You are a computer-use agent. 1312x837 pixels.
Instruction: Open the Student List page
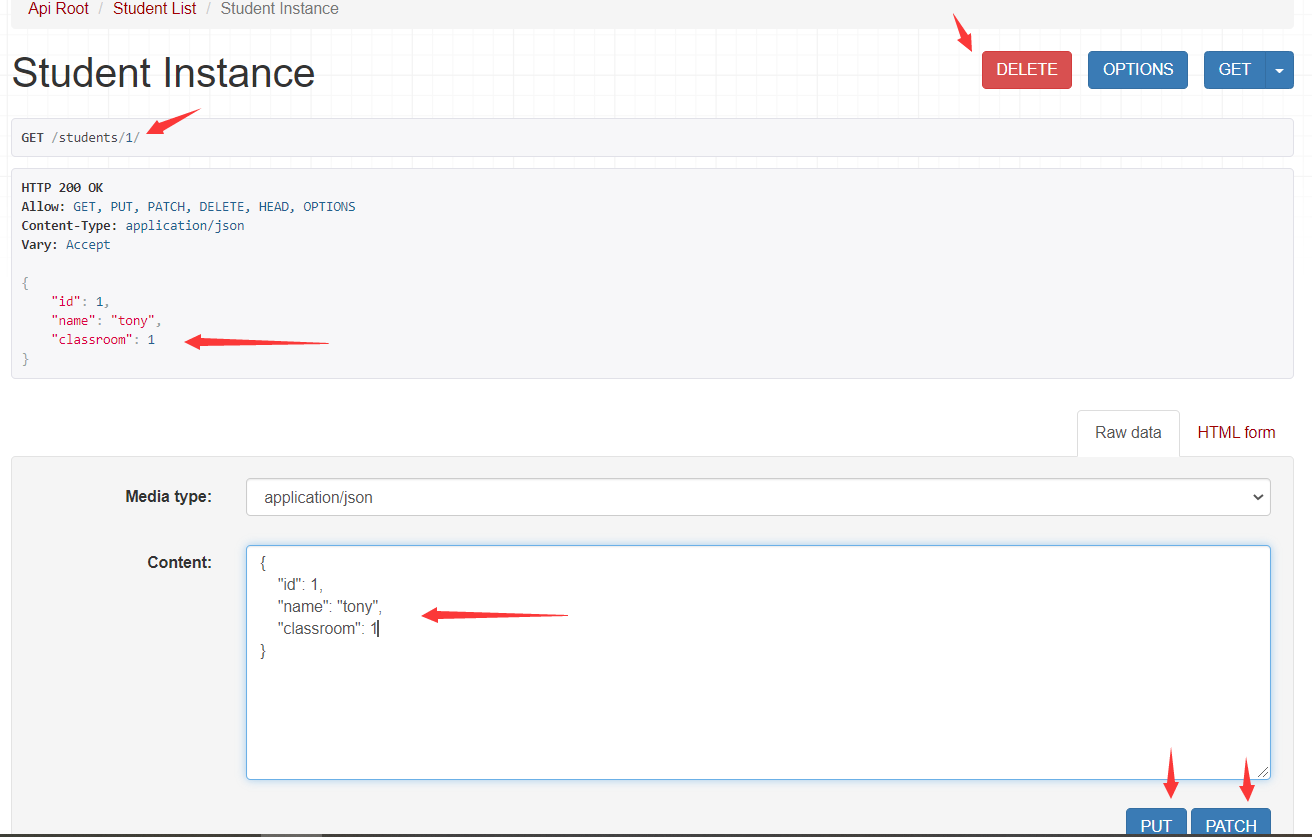tap(154, 8)
